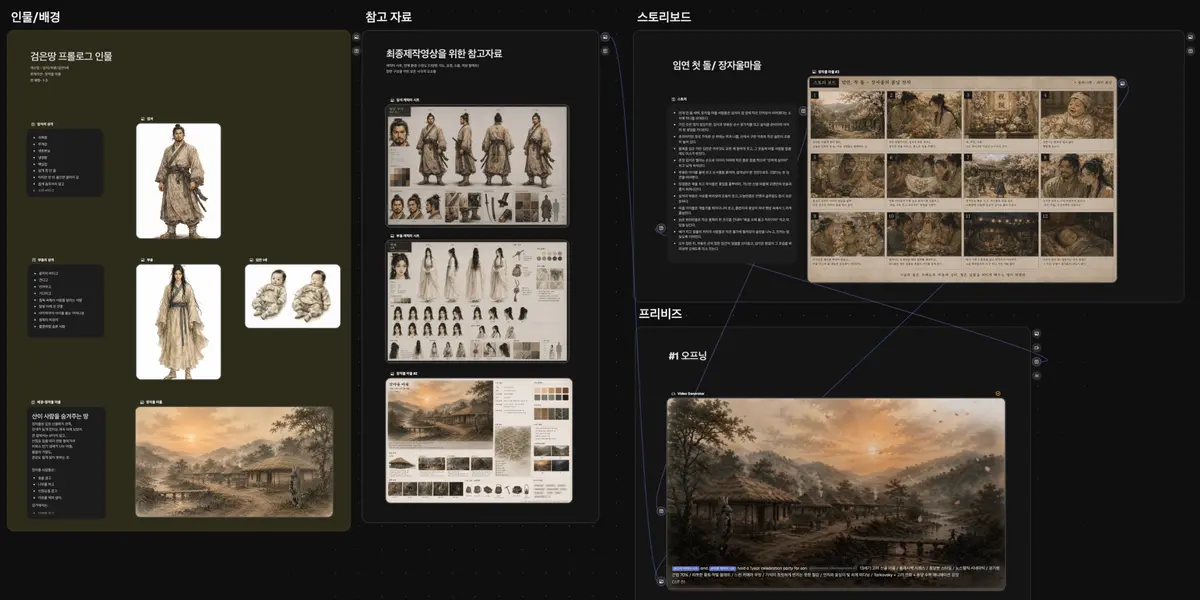Select the male warrior character image node
1200x600 pixels.
click(178, 181)
